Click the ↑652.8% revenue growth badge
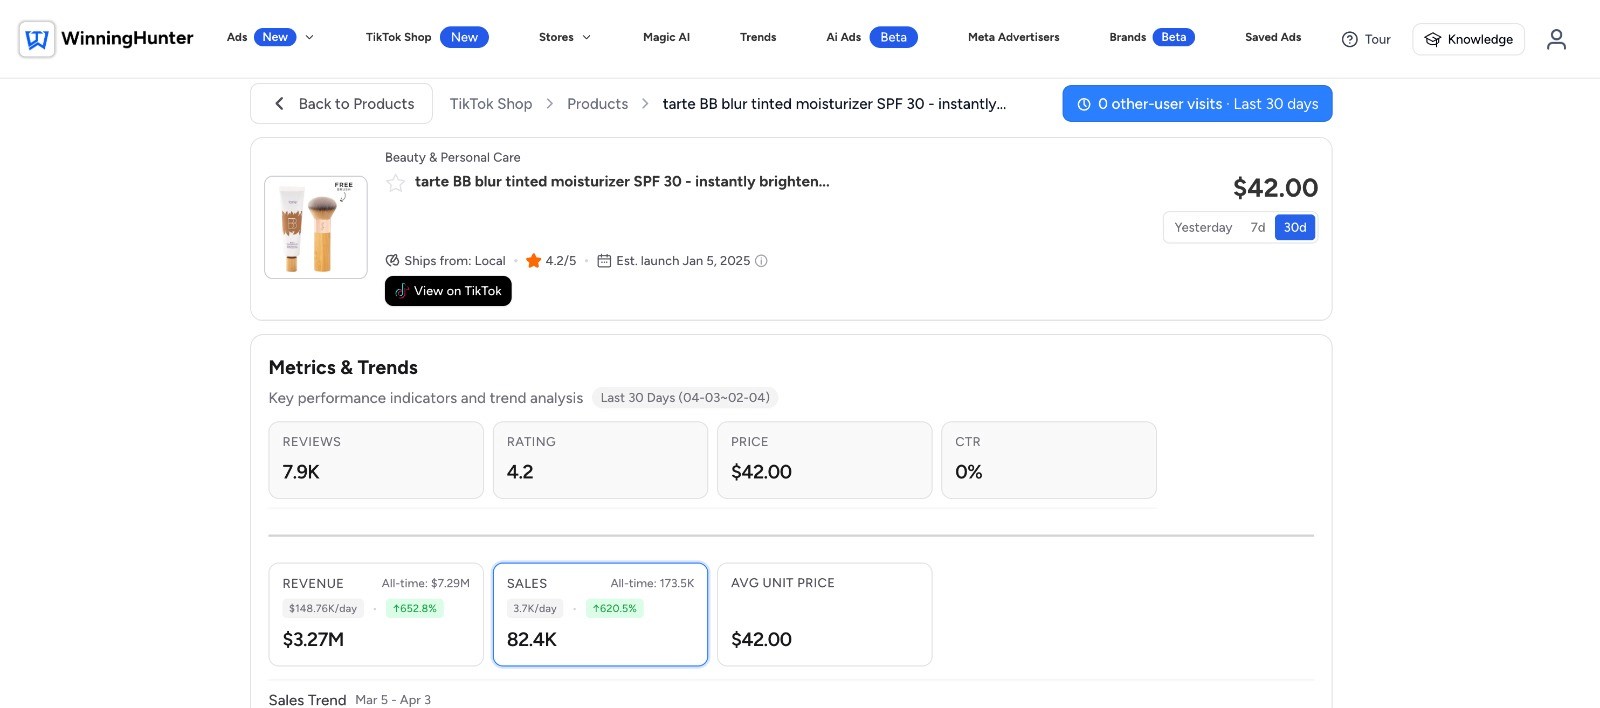Image resolution: width=1600 pixels, height=708 pixels. pos(415,608)
